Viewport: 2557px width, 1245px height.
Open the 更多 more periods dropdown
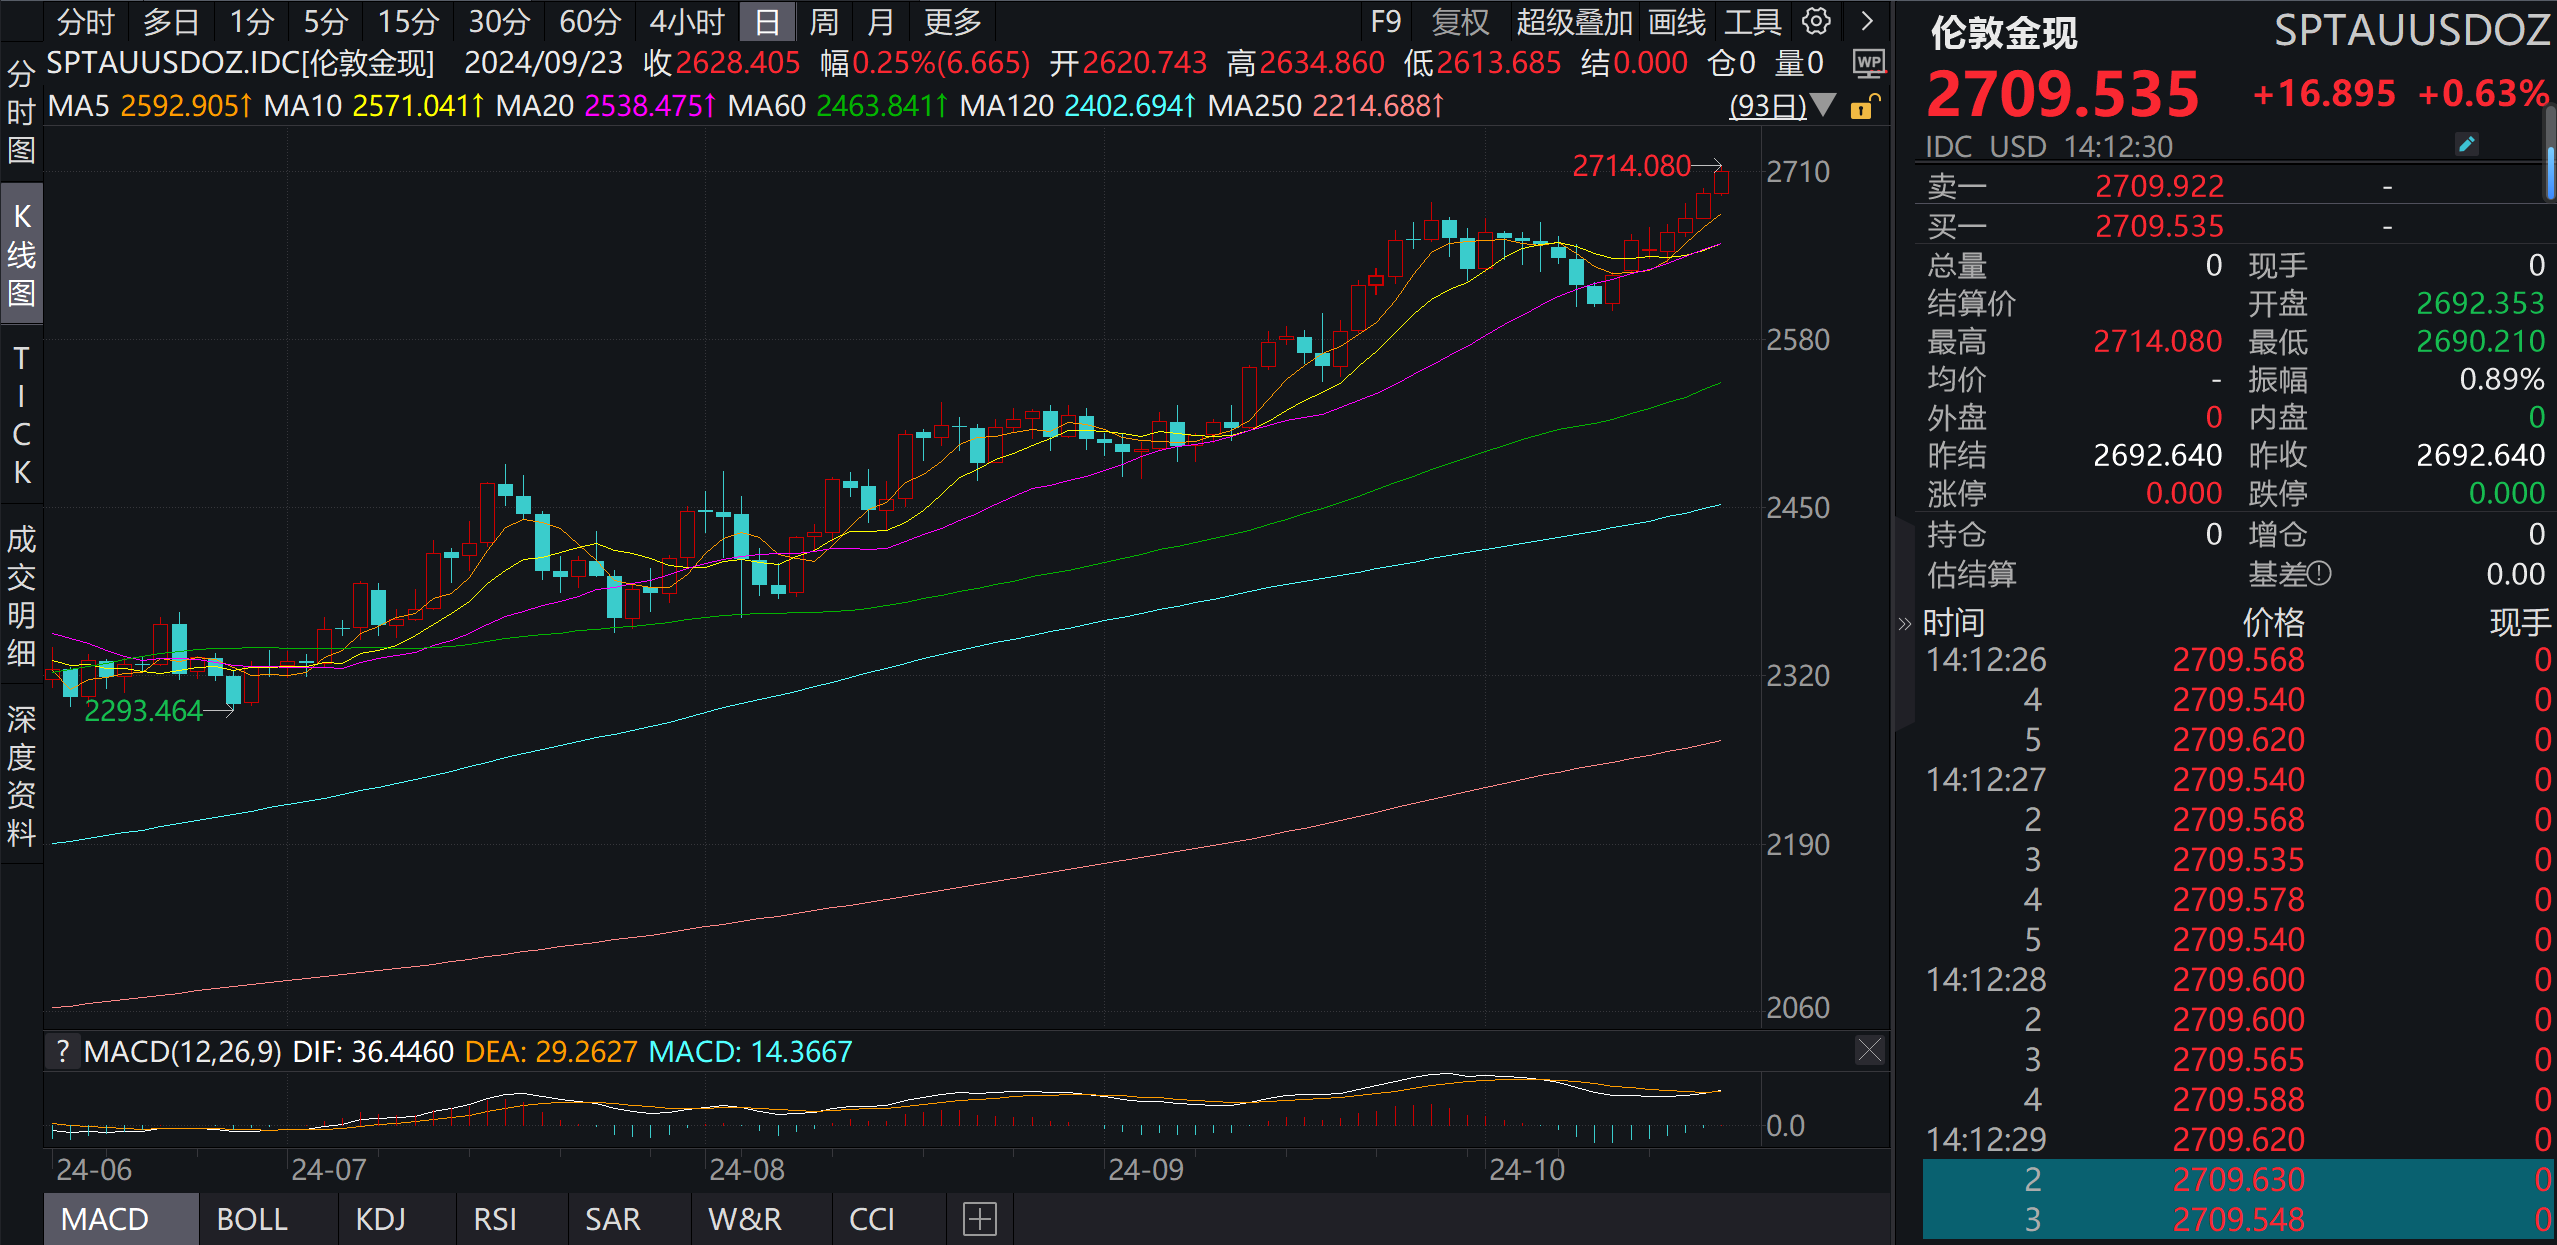(953, 21)
